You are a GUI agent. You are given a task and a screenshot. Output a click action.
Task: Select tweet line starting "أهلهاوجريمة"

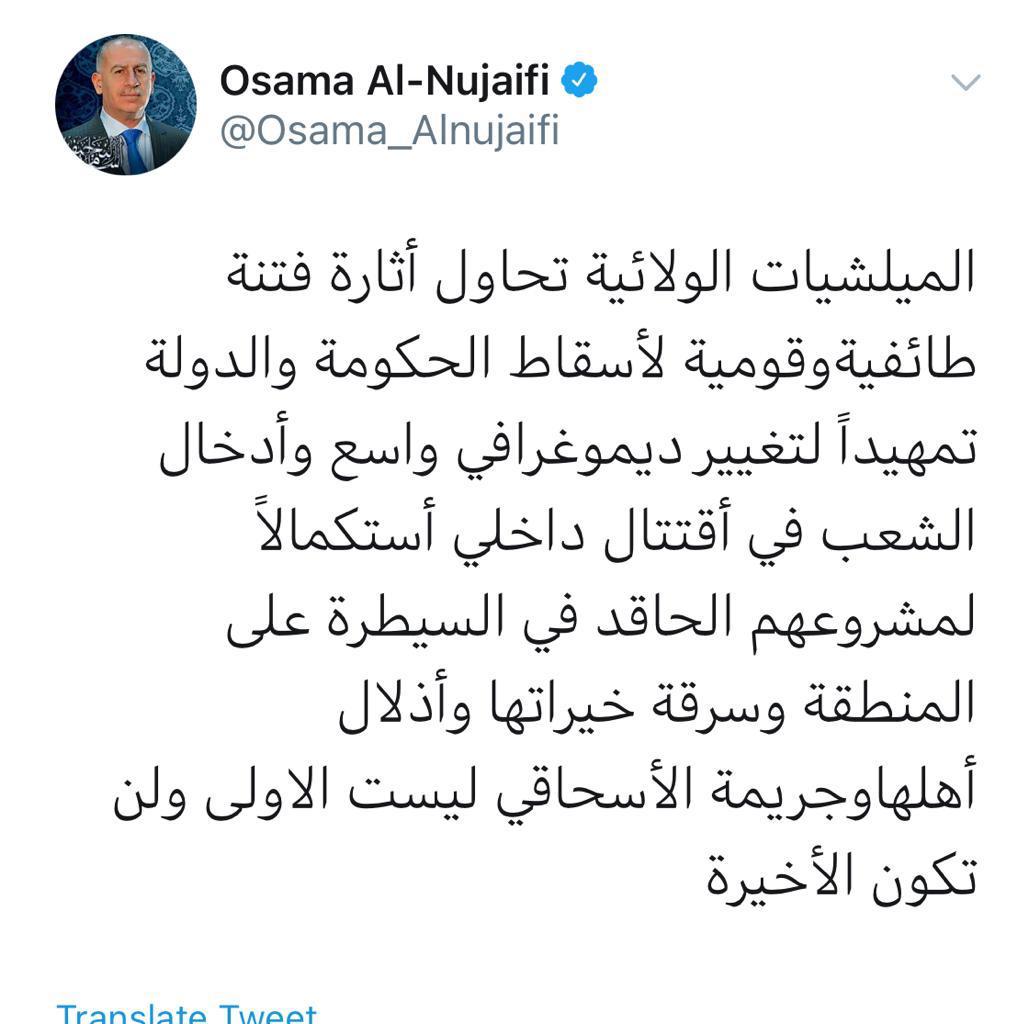point(545,793)
